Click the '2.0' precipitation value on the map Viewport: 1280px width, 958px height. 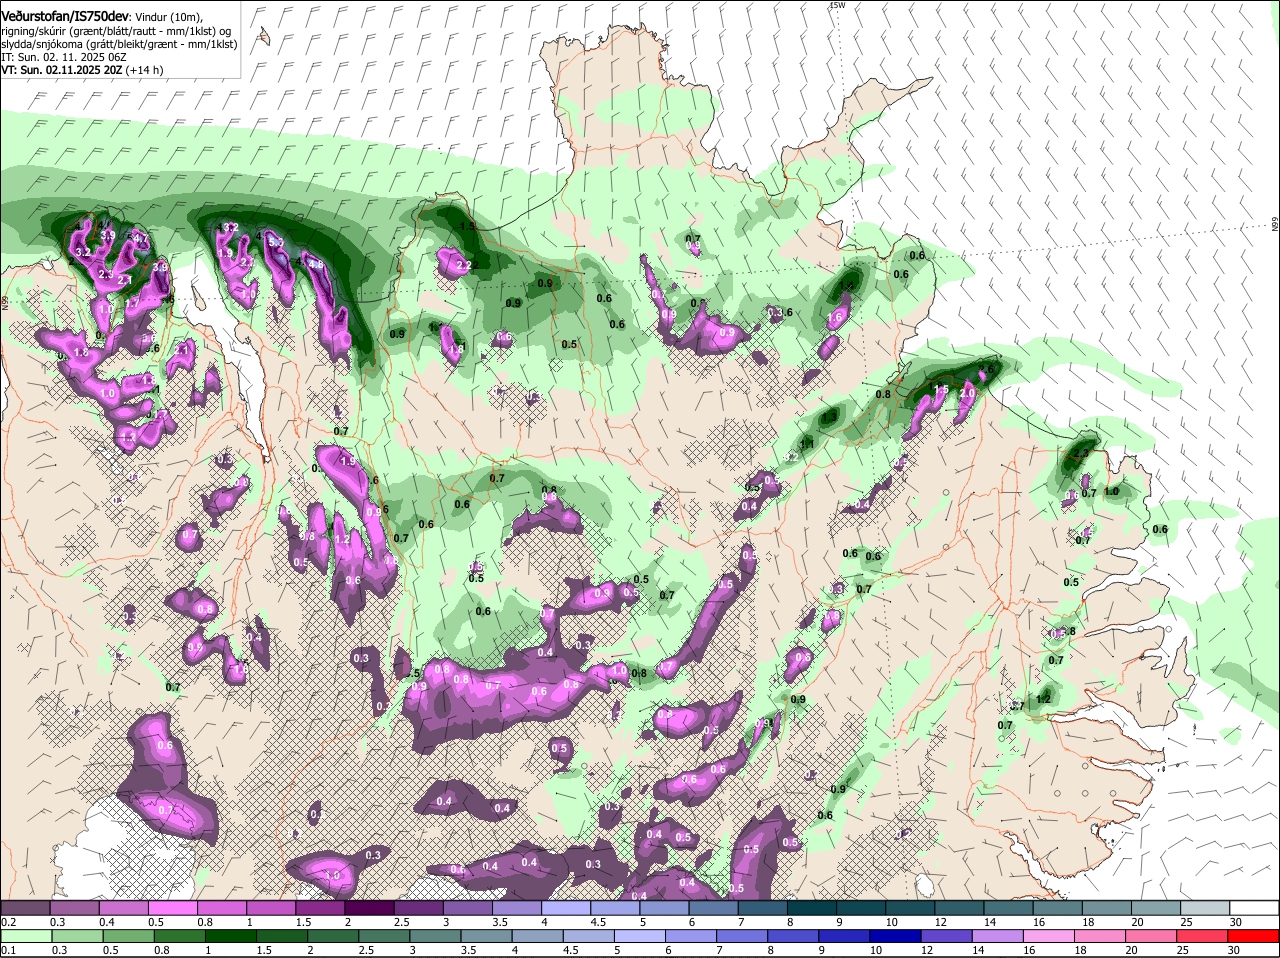point(966,394)
